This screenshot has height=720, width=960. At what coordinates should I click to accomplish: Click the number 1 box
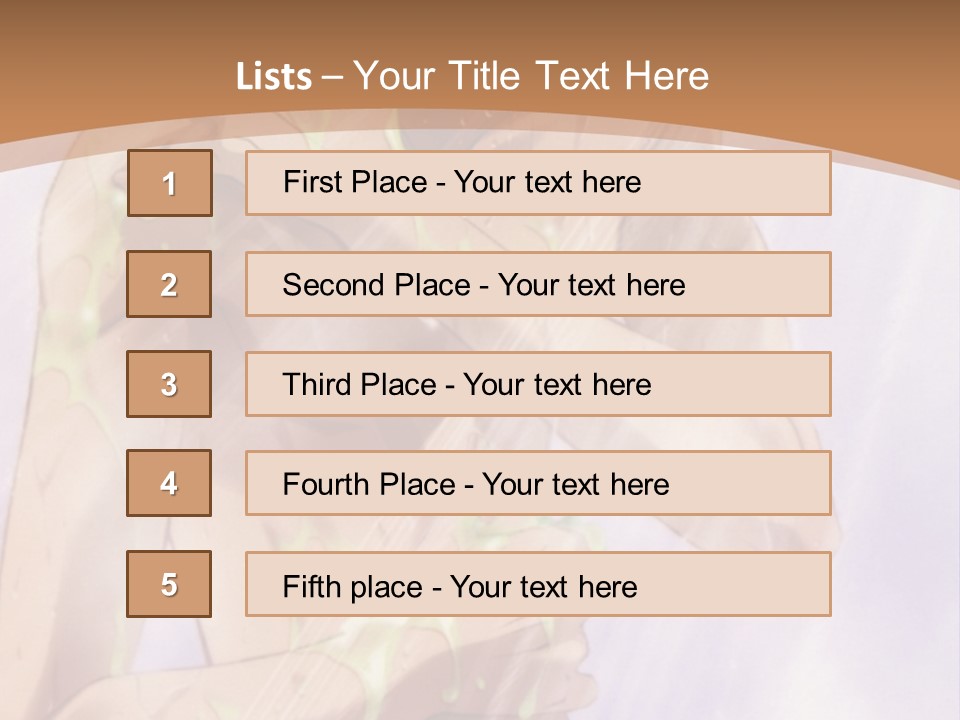click(169, 183)
